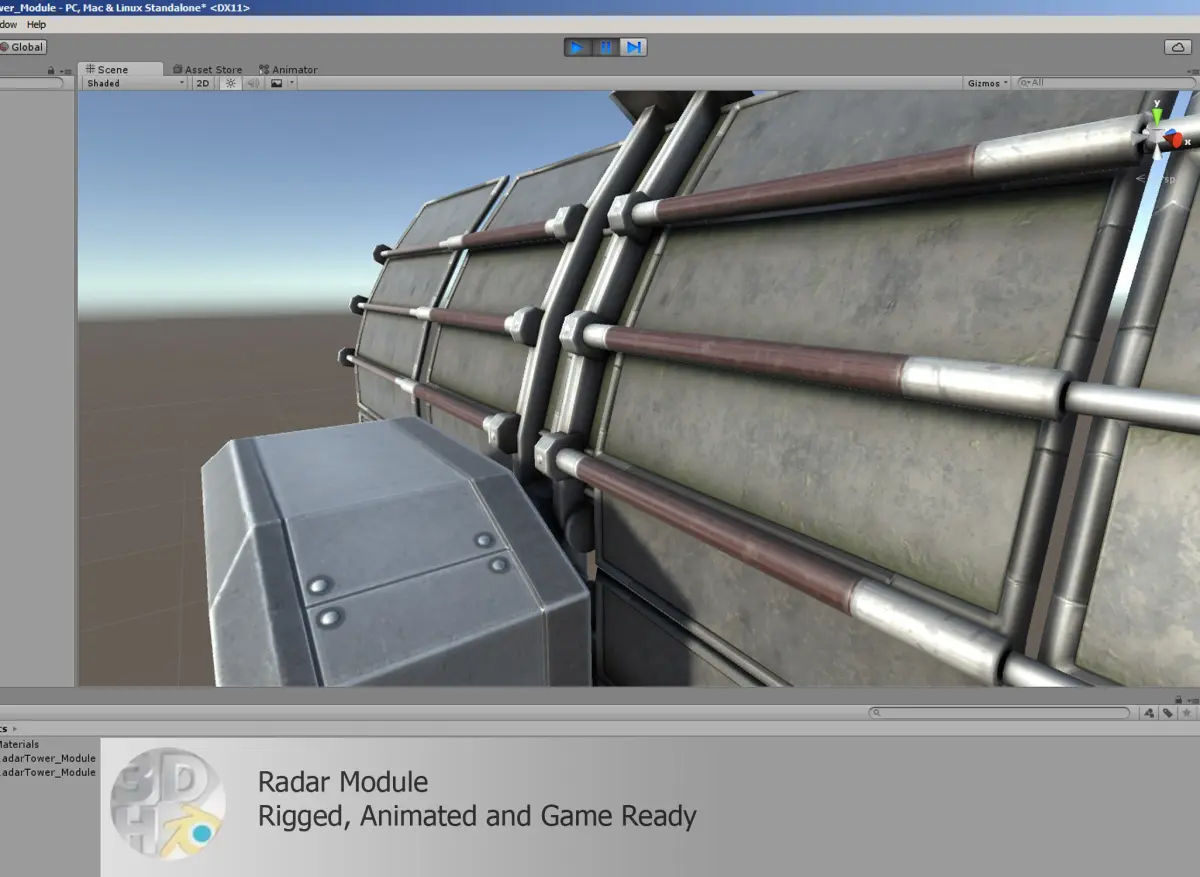The image size is (1200, 877).
Task: Click the lock icon of the left panel
Action: click(x=51, y=70)
